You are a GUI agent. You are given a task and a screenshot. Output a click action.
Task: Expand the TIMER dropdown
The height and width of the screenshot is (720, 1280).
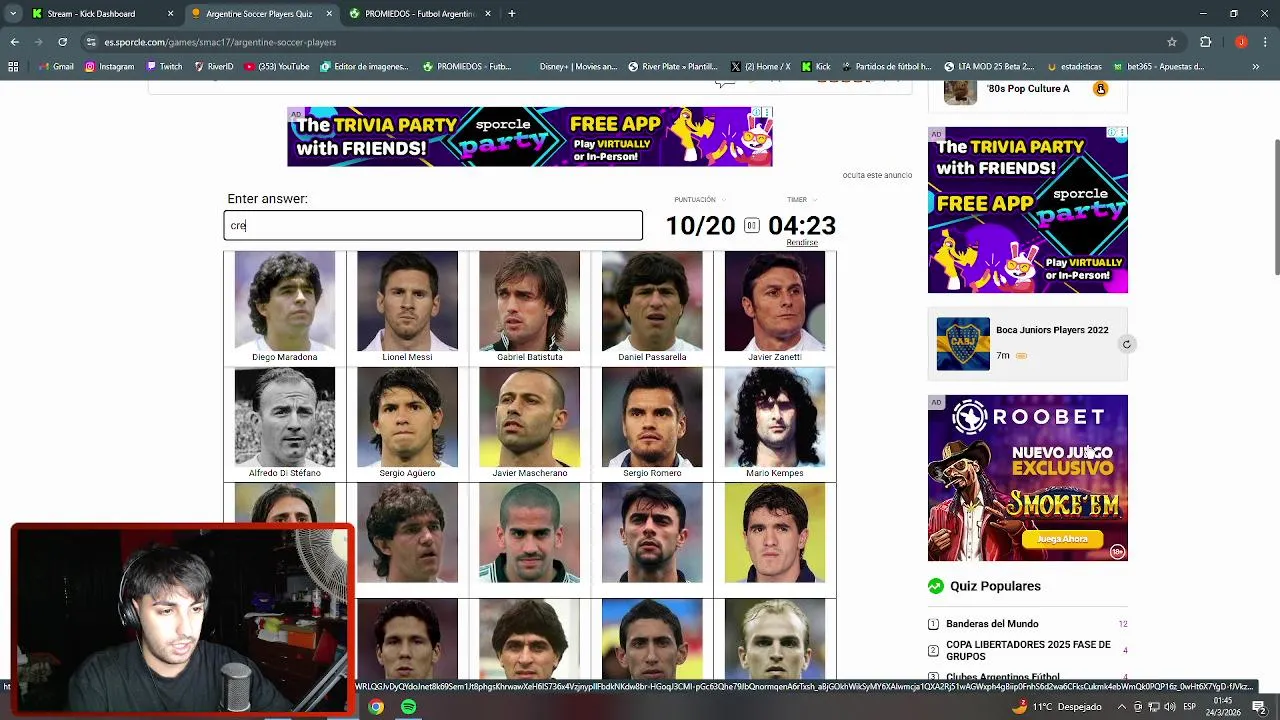(x=801, y=200)
